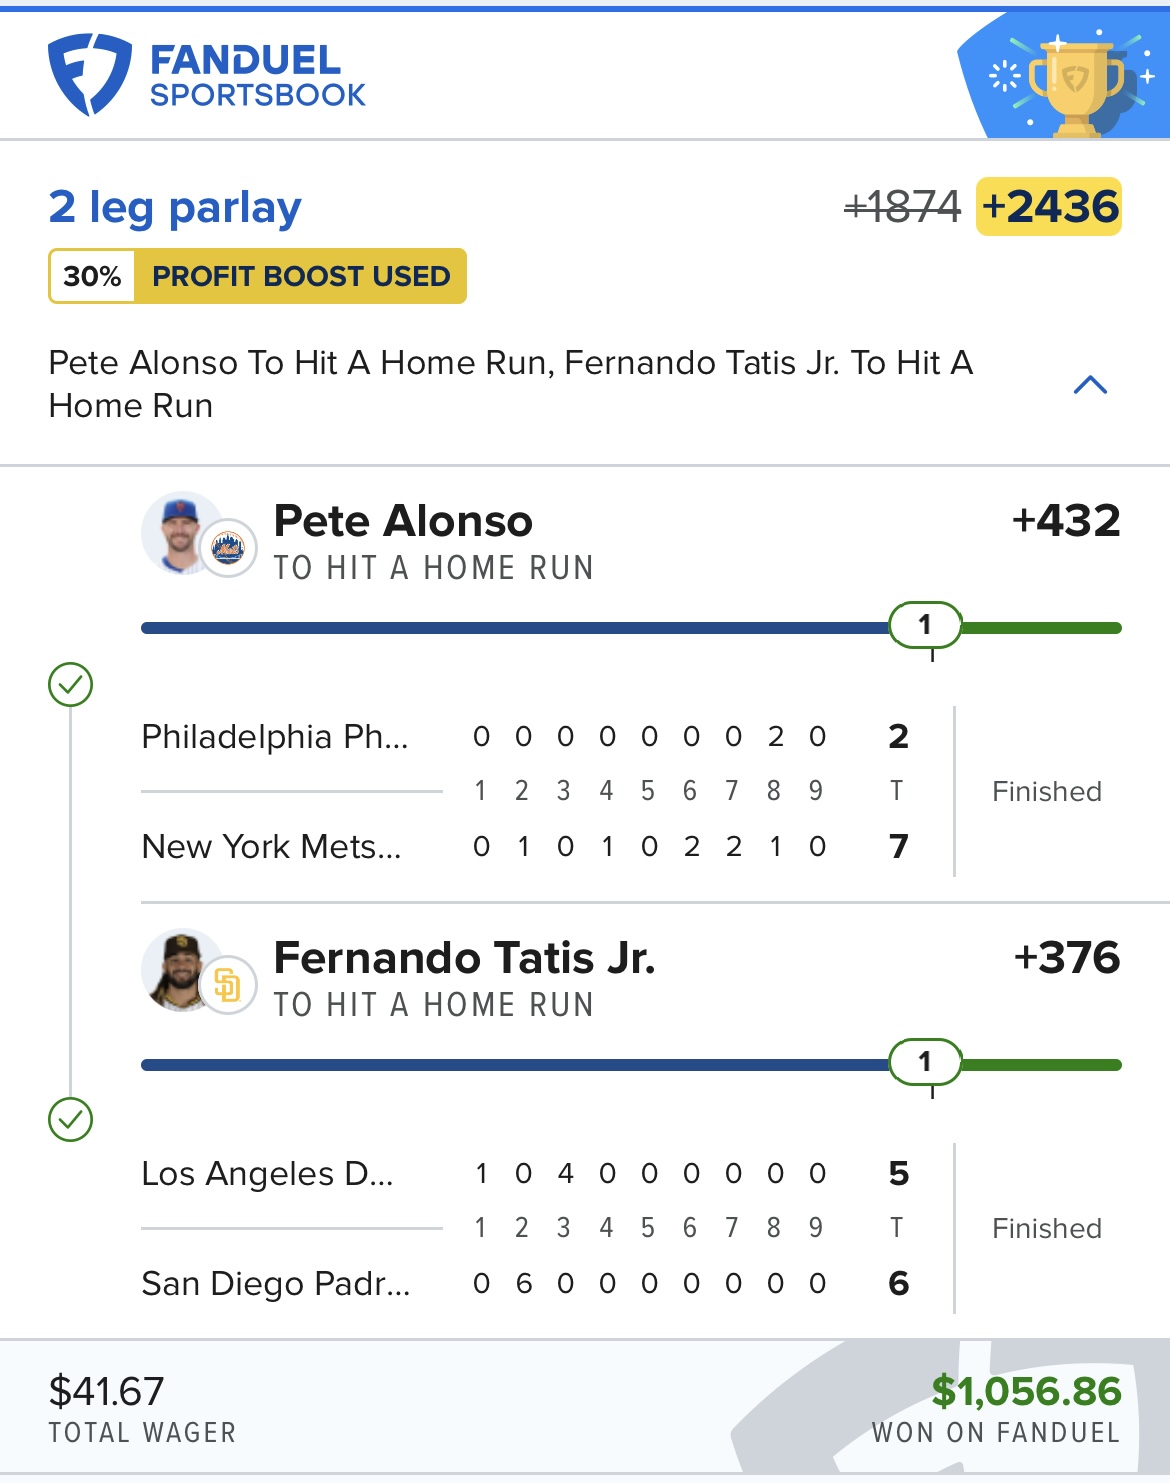Collapse the parlay details chevron

click(x=1090, y=385)
